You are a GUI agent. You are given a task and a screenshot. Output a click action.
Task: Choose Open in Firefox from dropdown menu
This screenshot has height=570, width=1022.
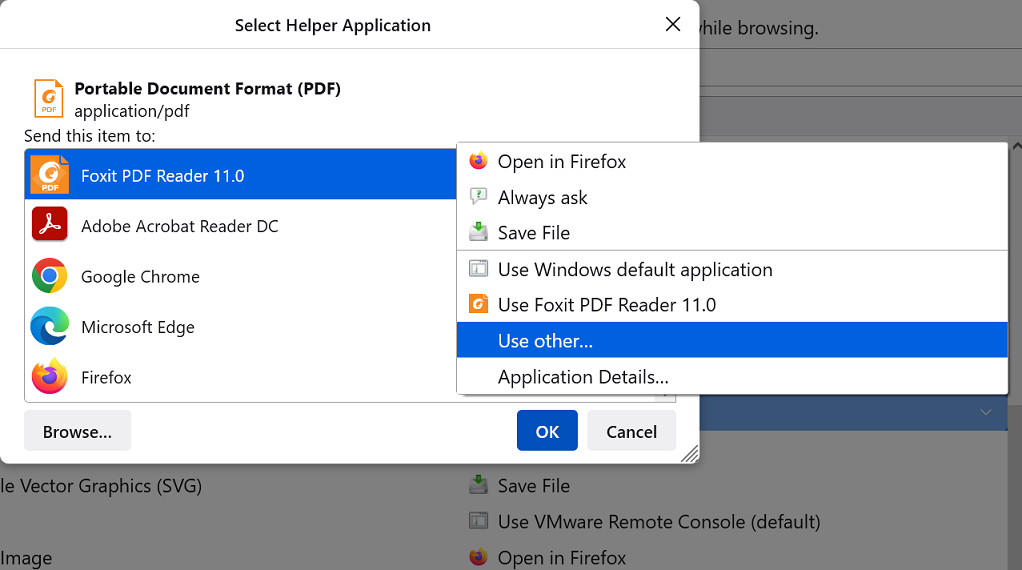[732, 161]
